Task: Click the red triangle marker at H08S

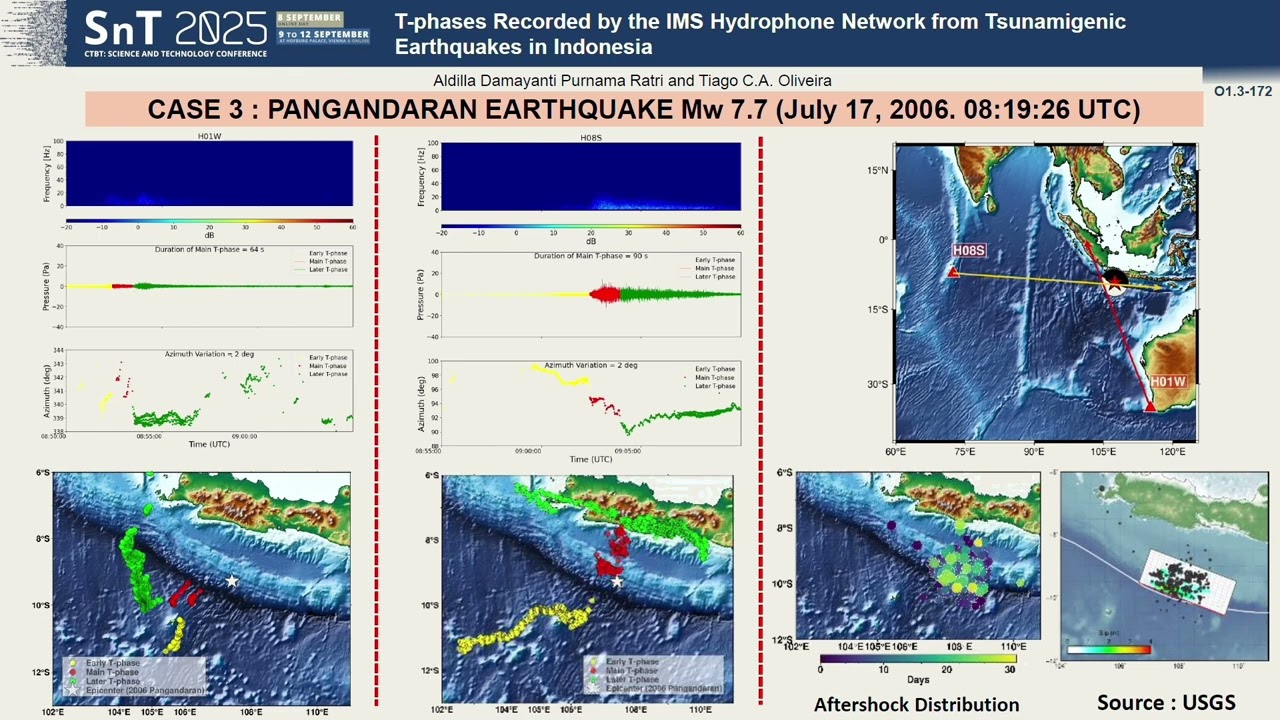Action: (x=953, y=272)
